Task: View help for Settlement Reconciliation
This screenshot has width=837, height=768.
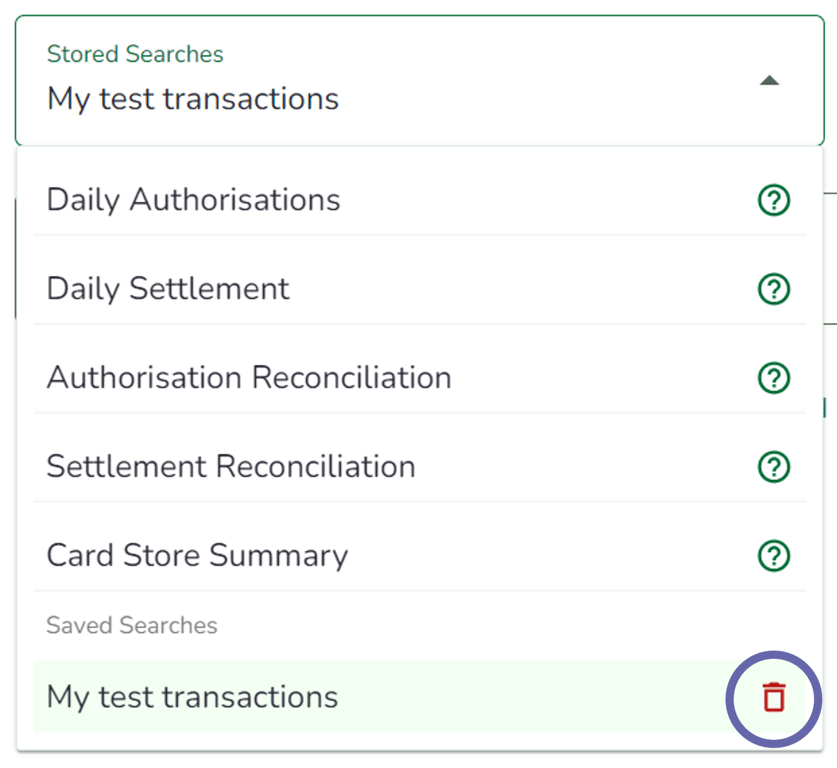Action: coord(773,467)
